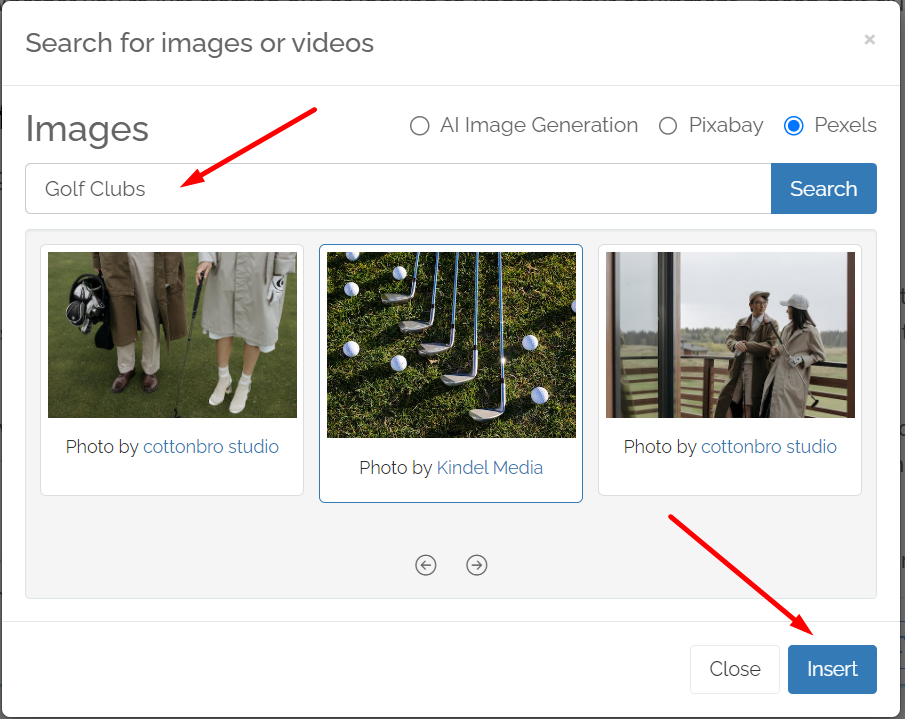This screenshot has height=719, width=905.
Task: Open cottonbro studio link under third photo
Action: (x=769, y=447)
